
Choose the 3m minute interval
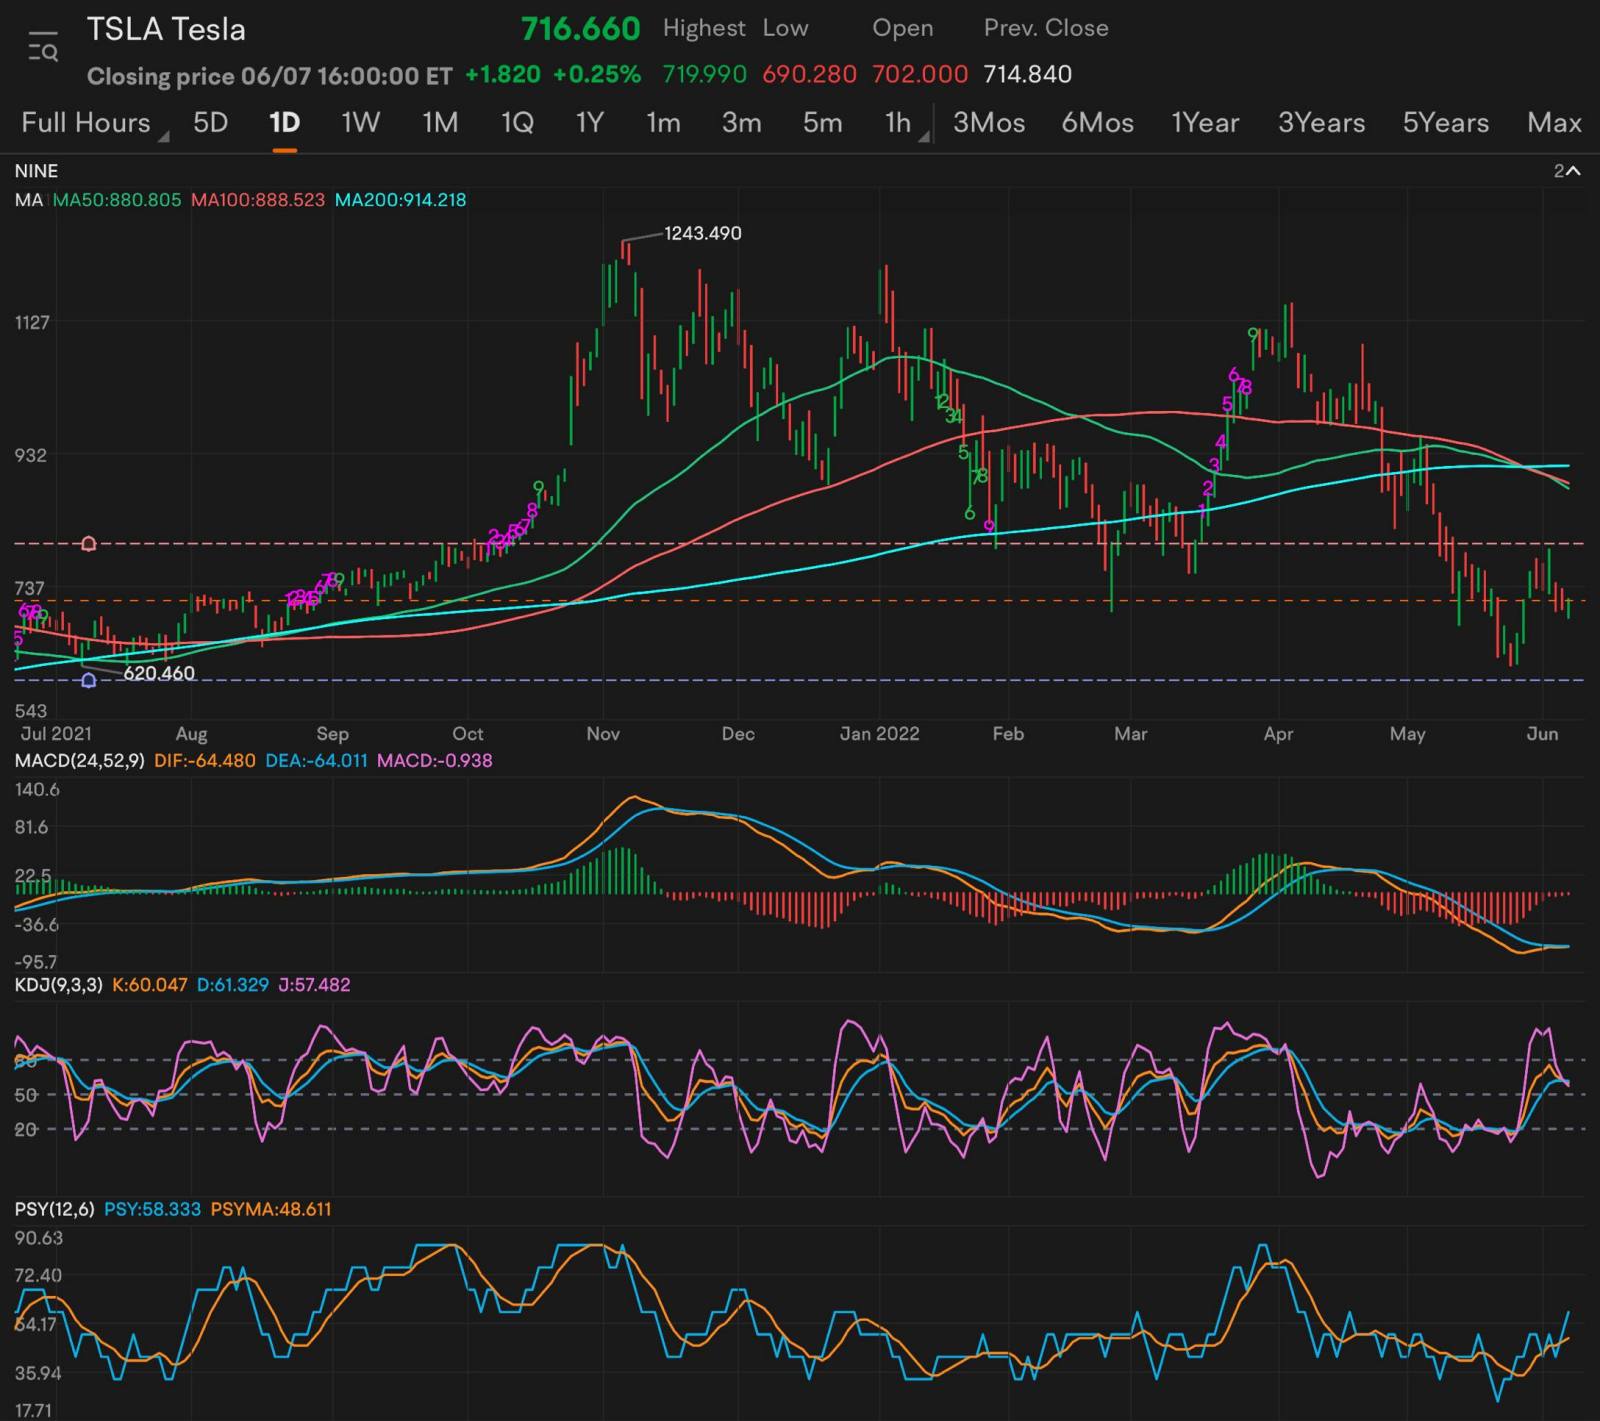click(x=742, y=123)
